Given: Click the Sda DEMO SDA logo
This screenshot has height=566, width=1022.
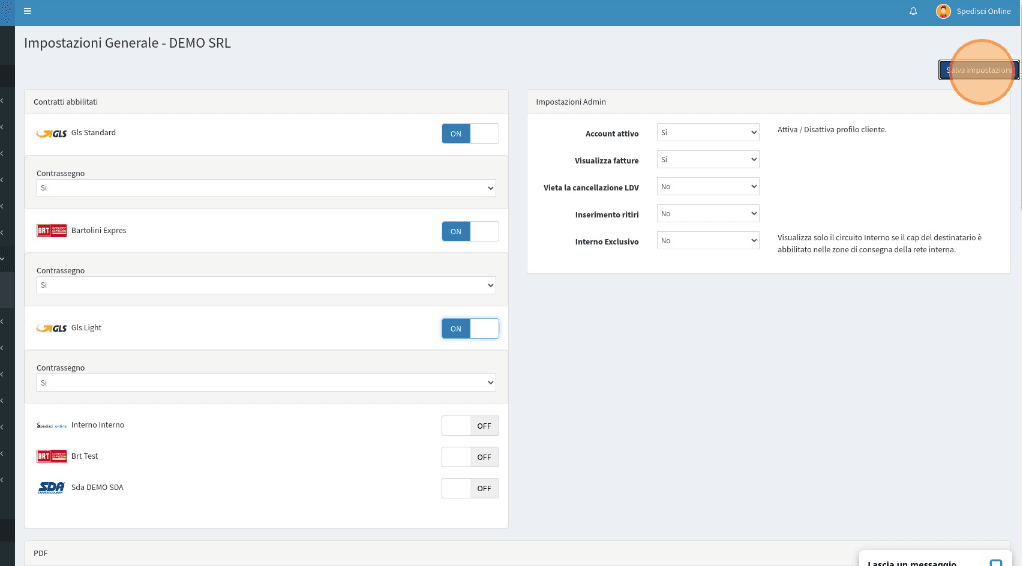Looking at the screenshot, I should (51, 488).
